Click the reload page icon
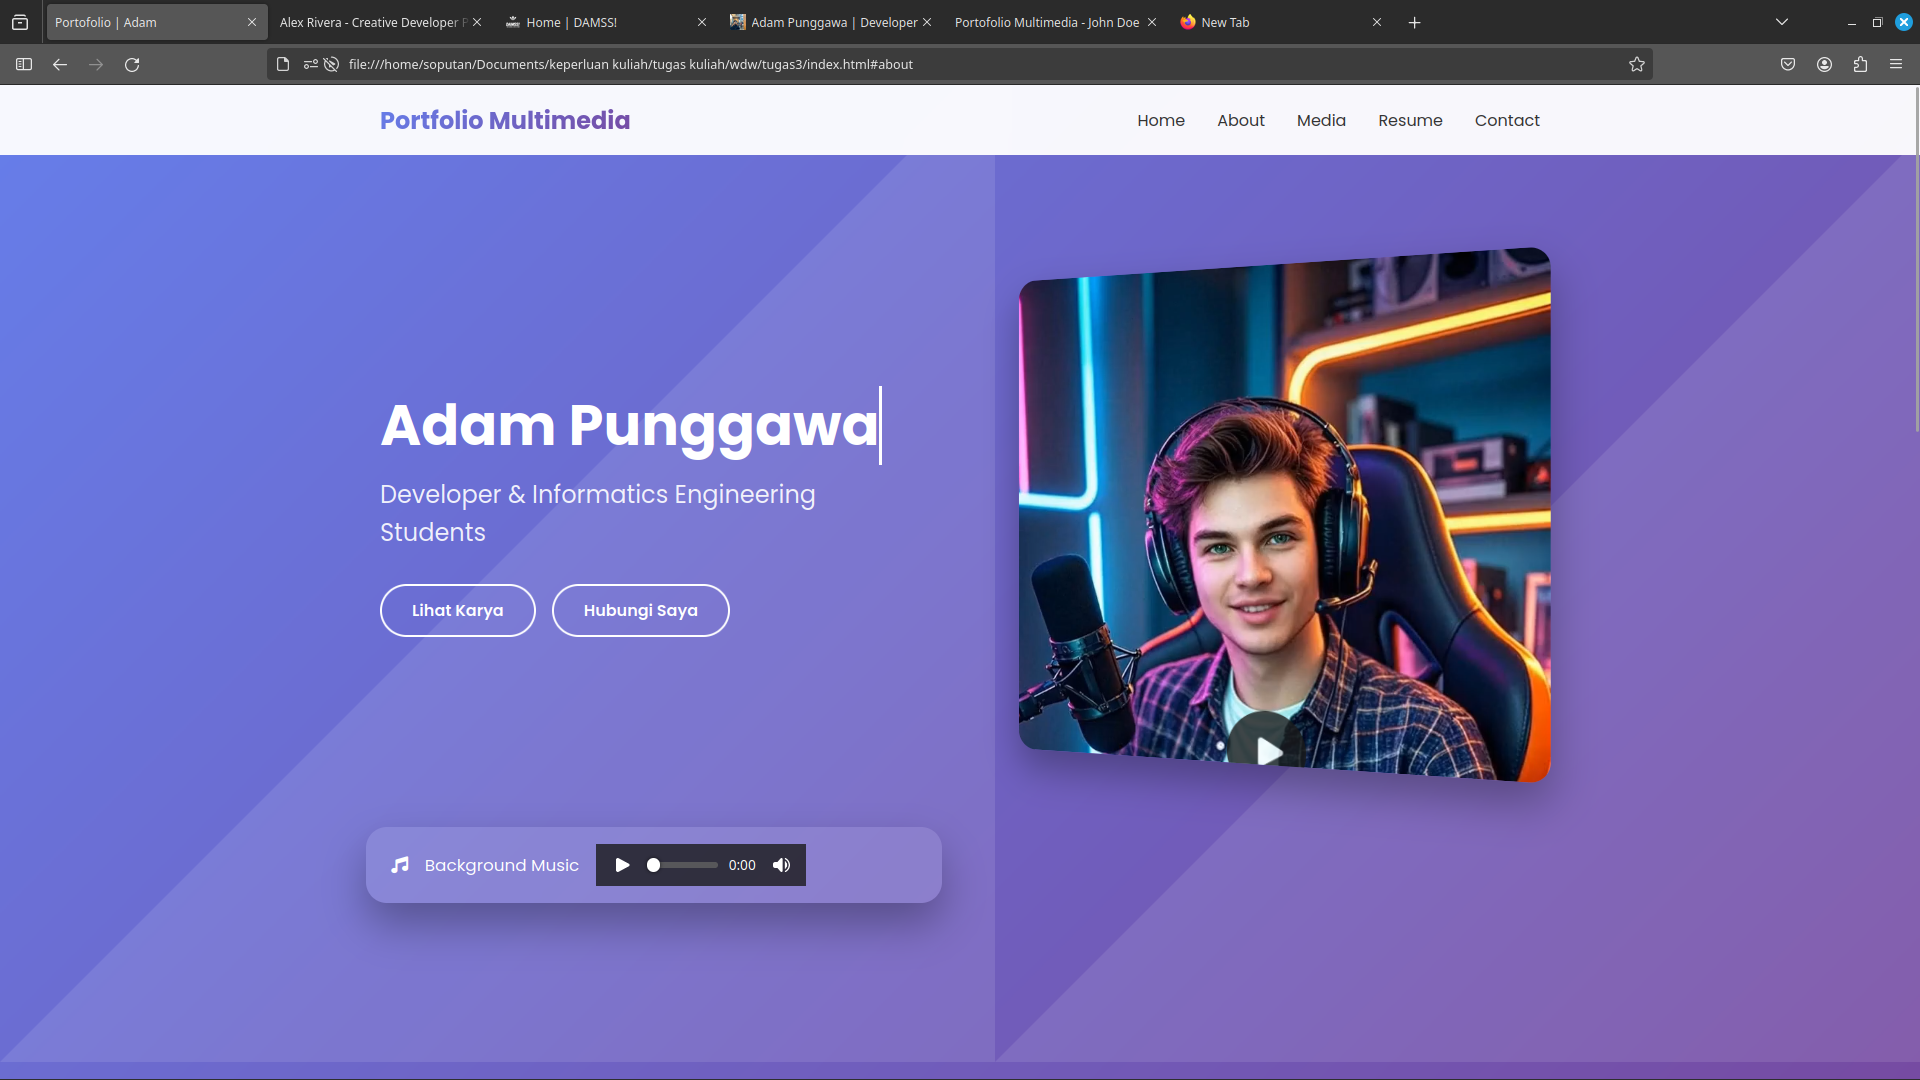Viewport: 1920px width, 1080px height. pos(132,64)
